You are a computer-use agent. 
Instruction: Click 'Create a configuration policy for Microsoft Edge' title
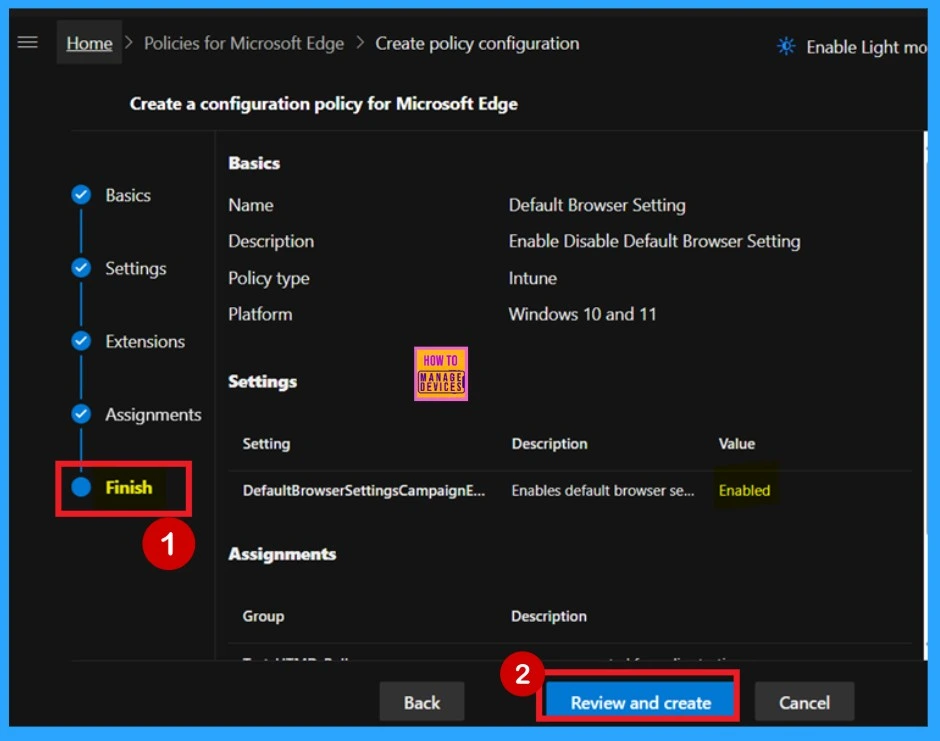click(324, 104)
